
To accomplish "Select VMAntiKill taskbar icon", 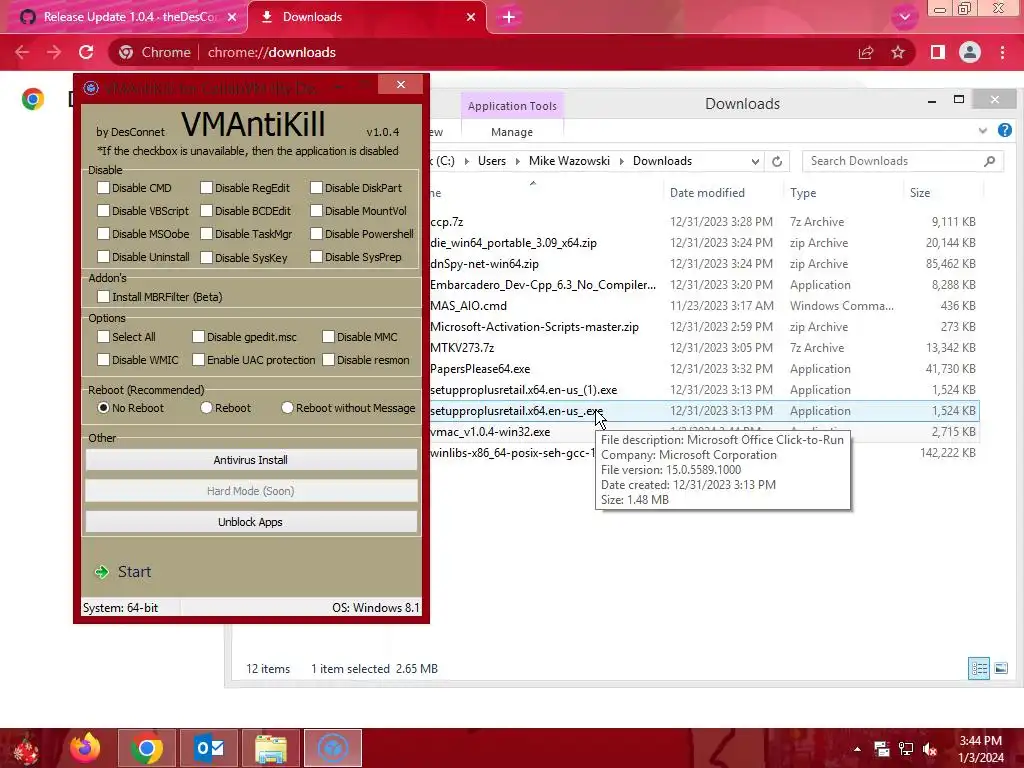I will coord(333,748).
